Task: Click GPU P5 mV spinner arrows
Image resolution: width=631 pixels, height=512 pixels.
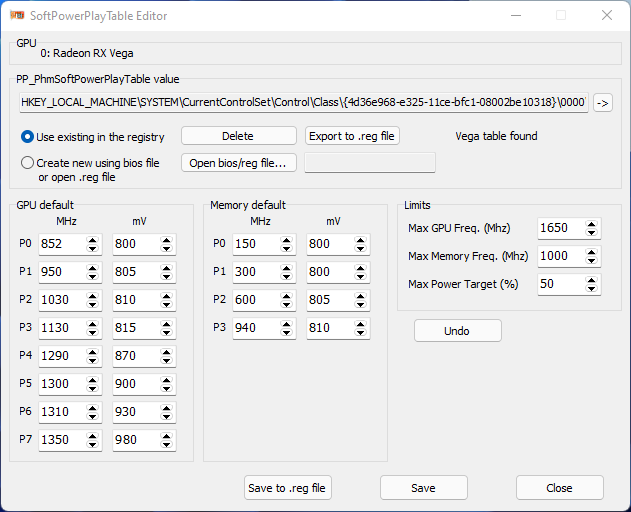Action: click(167, 384)
